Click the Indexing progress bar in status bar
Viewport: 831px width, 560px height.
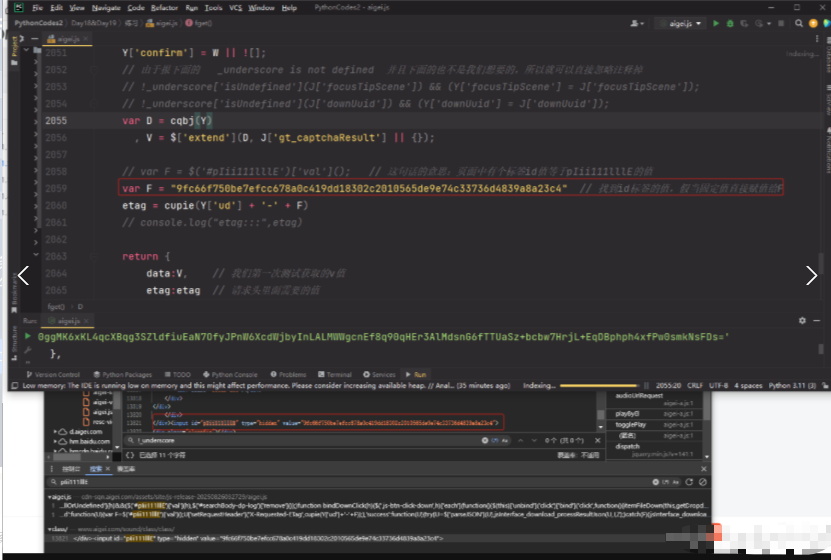[599, 386]
